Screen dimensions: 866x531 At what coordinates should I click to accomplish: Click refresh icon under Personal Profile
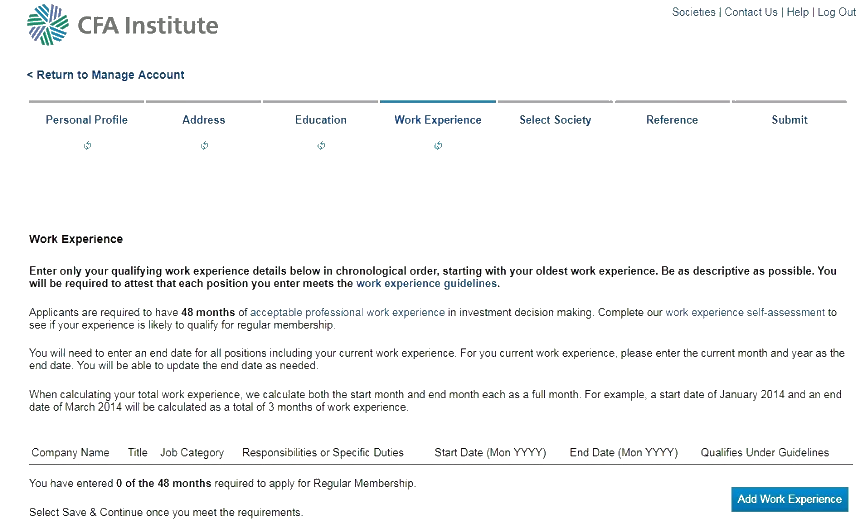87,146
